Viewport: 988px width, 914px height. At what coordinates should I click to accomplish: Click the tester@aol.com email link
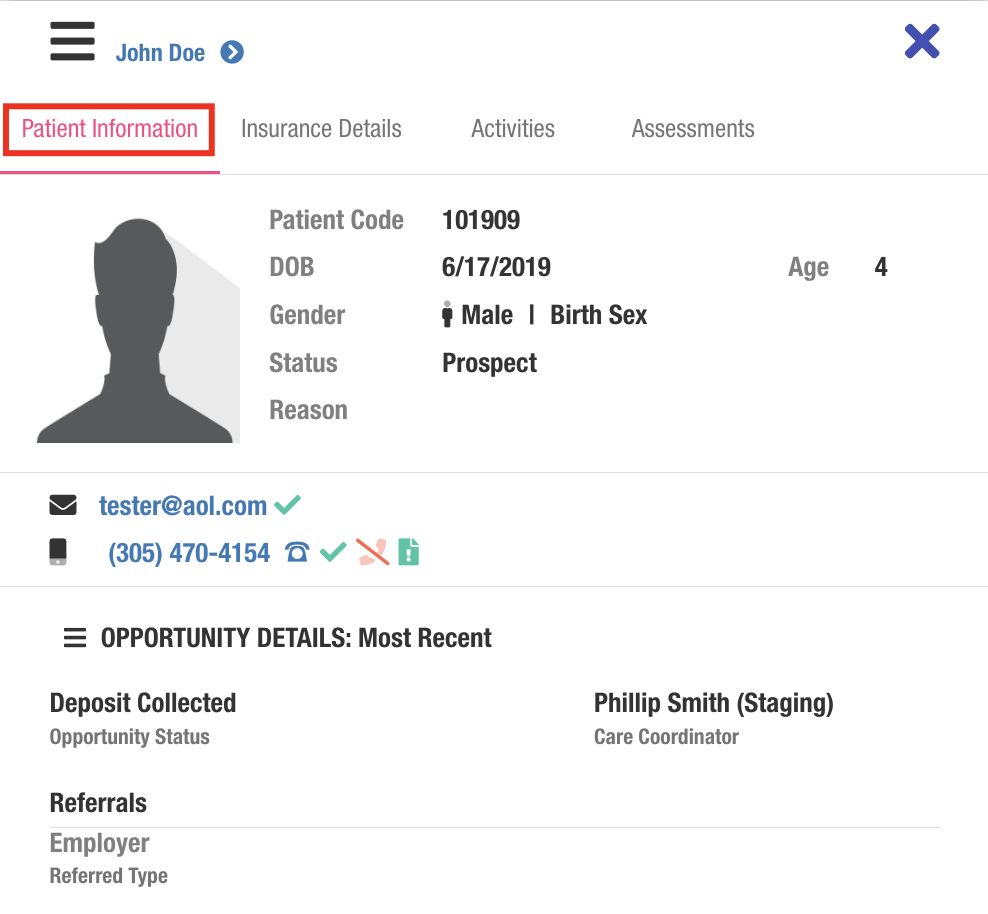coord(183,506)
